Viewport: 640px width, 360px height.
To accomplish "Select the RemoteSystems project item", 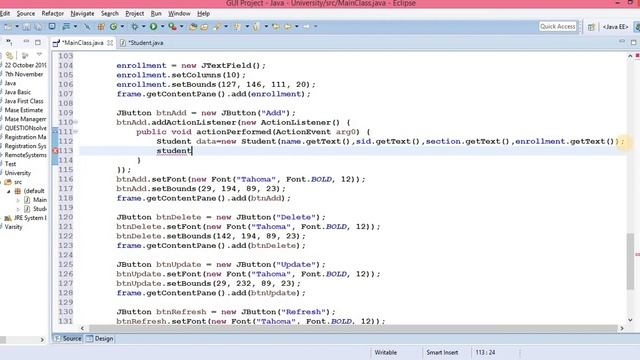I will pyautogui.click(x=25, y=155).
